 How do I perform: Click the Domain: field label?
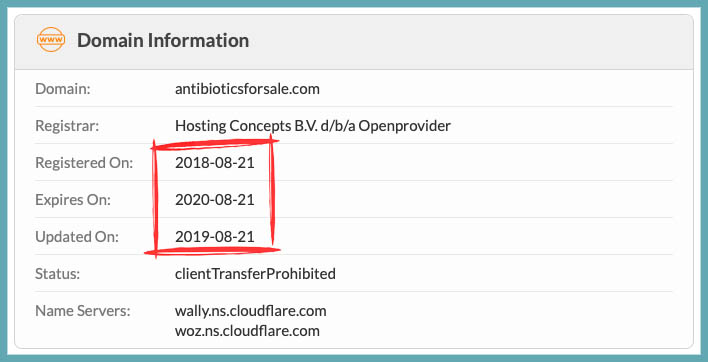63,89
